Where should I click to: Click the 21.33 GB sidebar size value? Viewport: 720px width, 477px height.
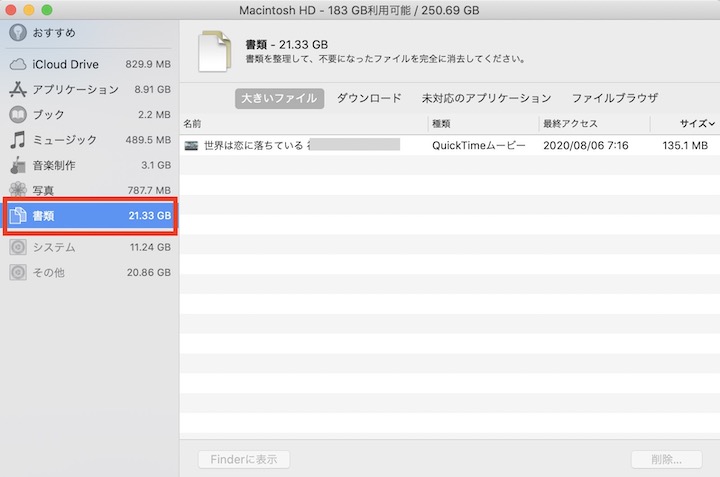pyautogui.click(x=150, y=215)
